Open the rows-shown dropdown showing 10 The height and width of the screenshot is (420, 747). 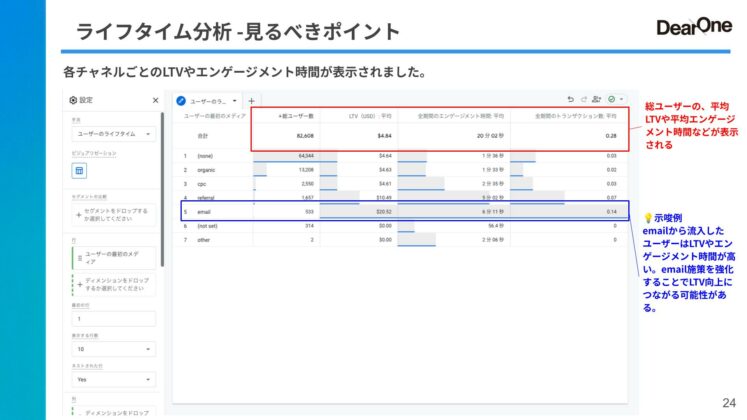[113, 349]
